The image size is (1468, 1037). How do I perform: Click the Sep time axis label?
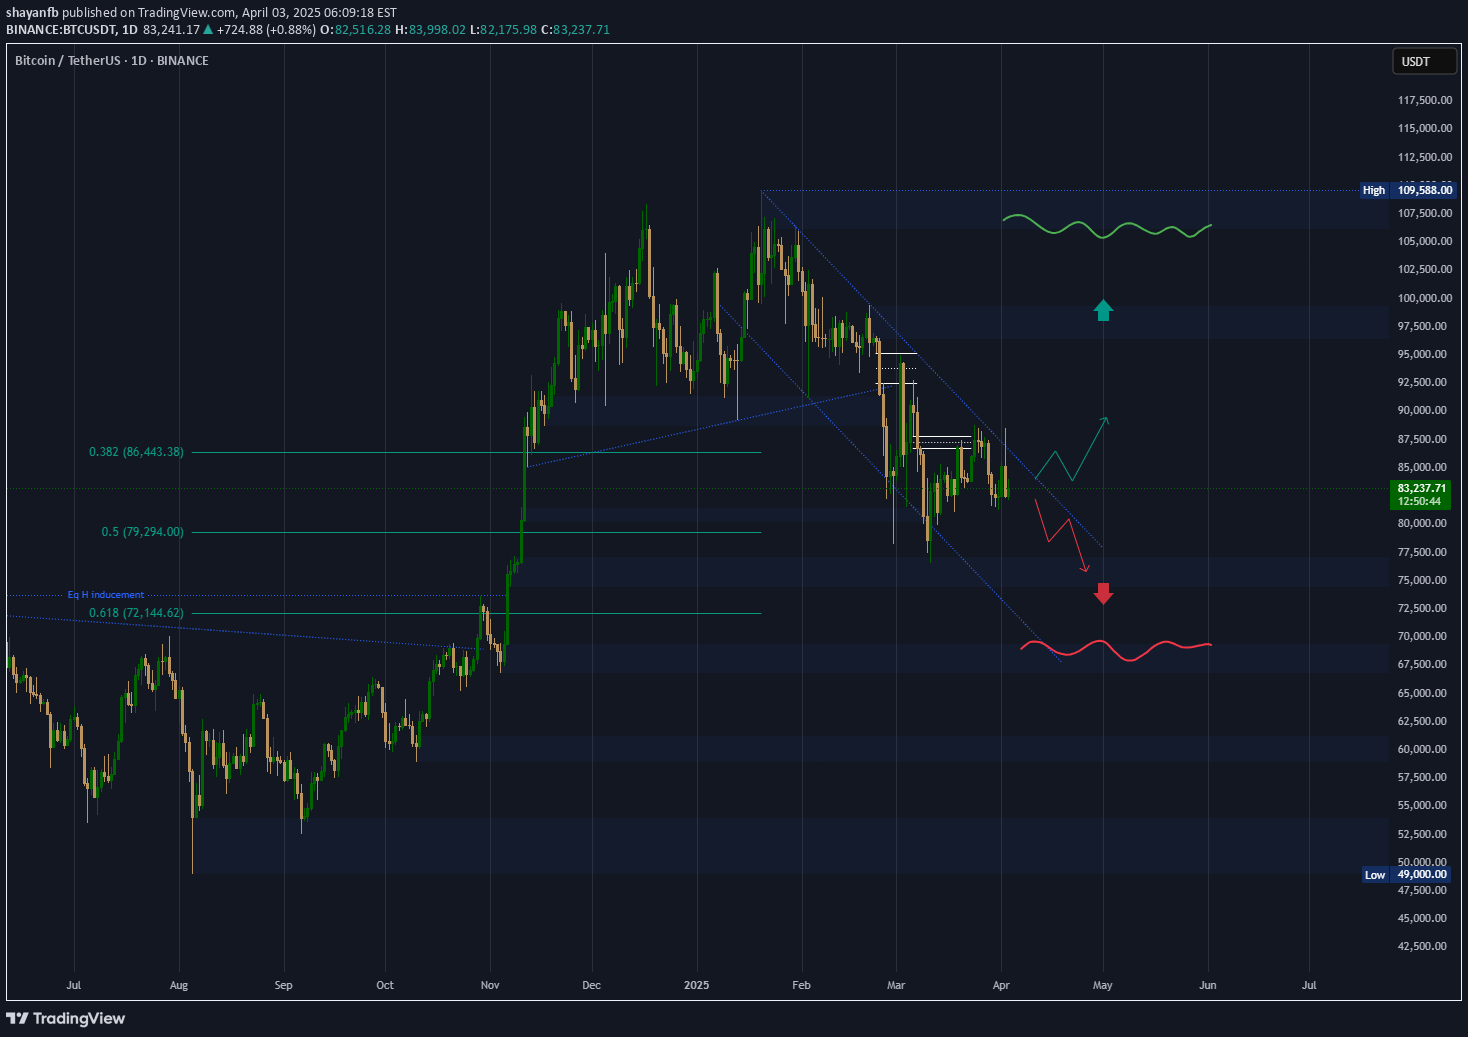coord(284,985)
